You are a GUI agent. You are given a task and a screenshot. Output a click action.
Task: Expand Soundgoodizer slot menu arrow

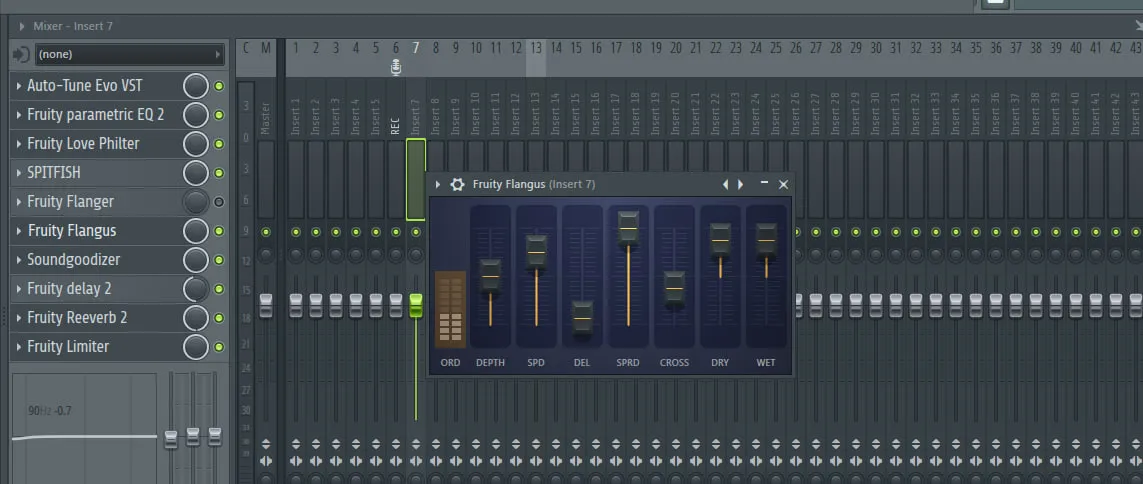[x=18, y=259]
